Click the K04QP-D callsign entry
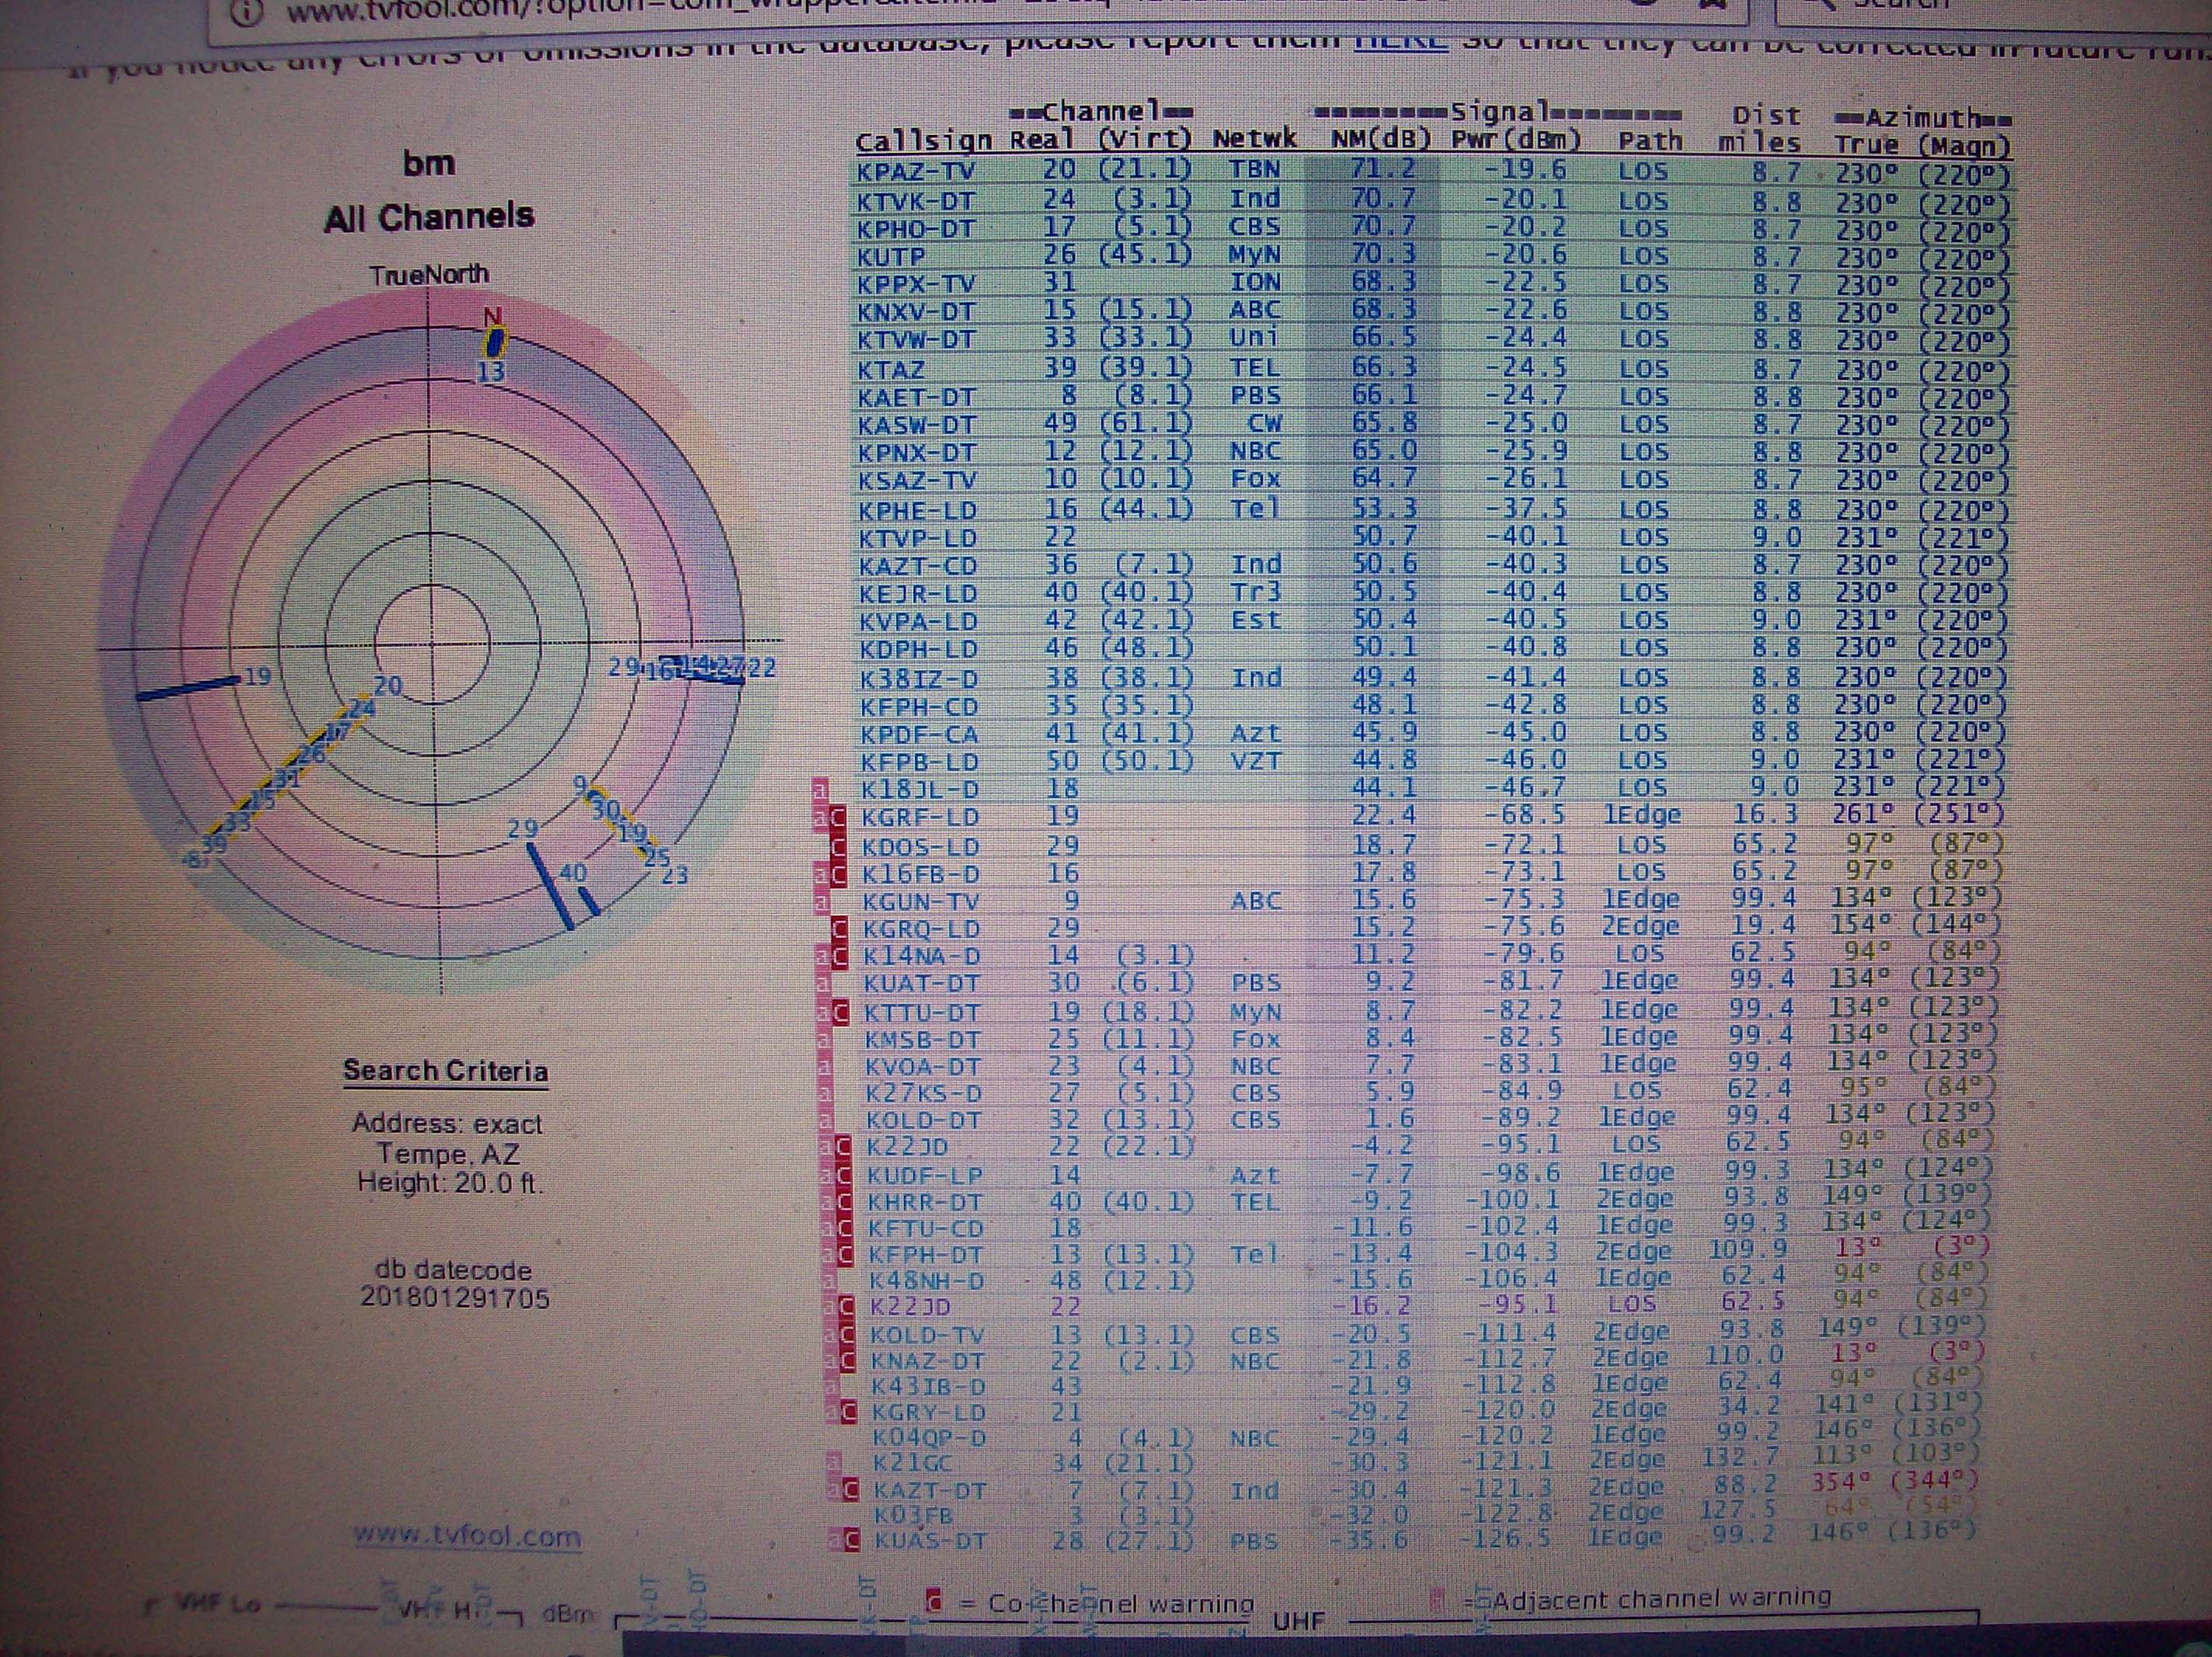2212x1657 pixels. tap(931, 1438)
